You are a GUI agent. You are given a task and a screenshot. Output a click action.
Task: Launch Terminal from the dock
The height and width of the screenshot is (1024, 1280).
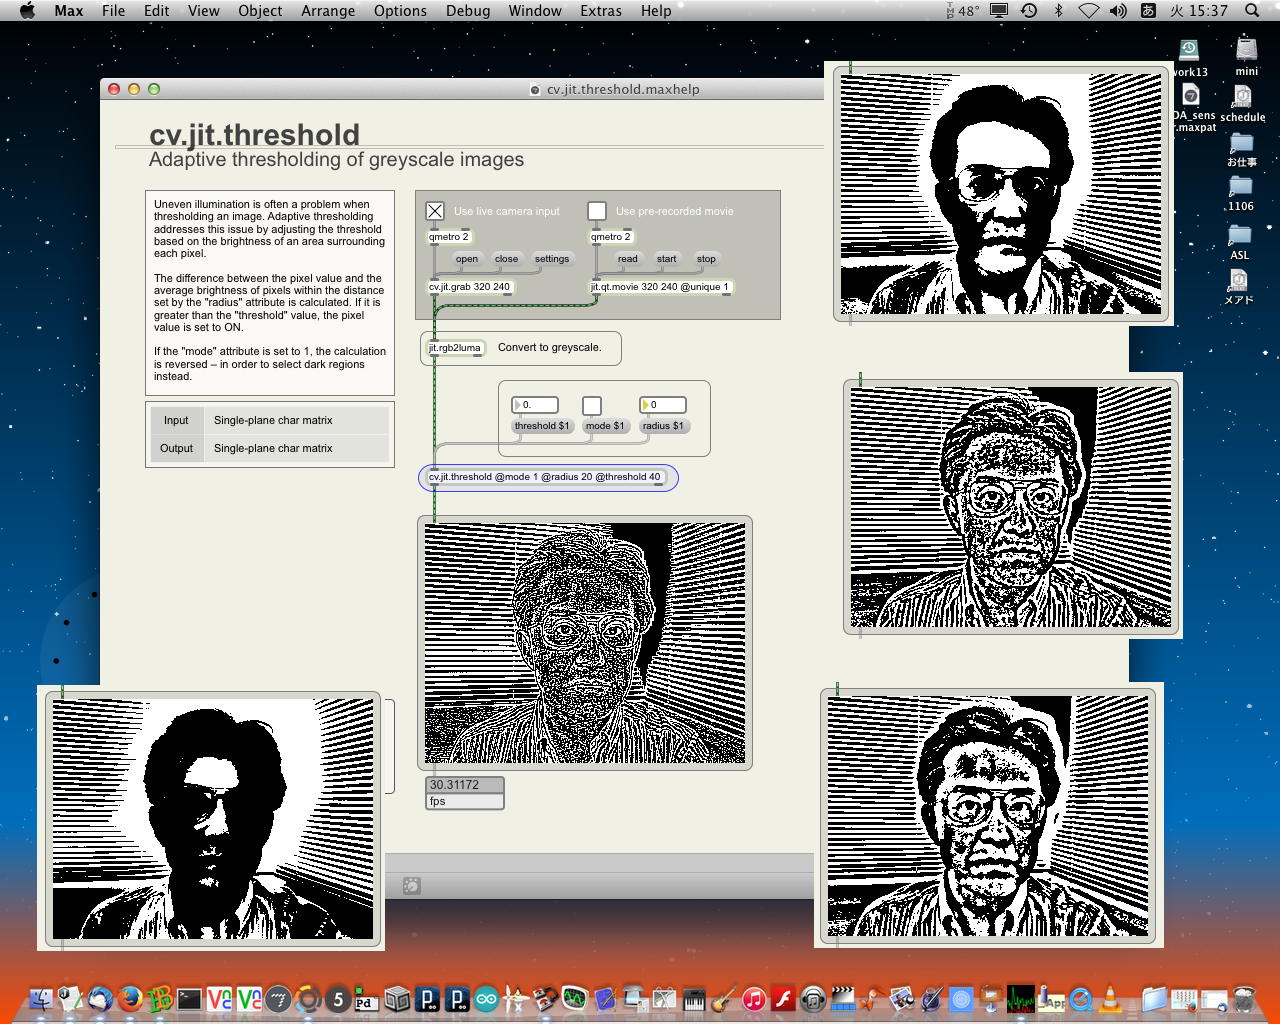pyautogui.click(x=189, y=998)
